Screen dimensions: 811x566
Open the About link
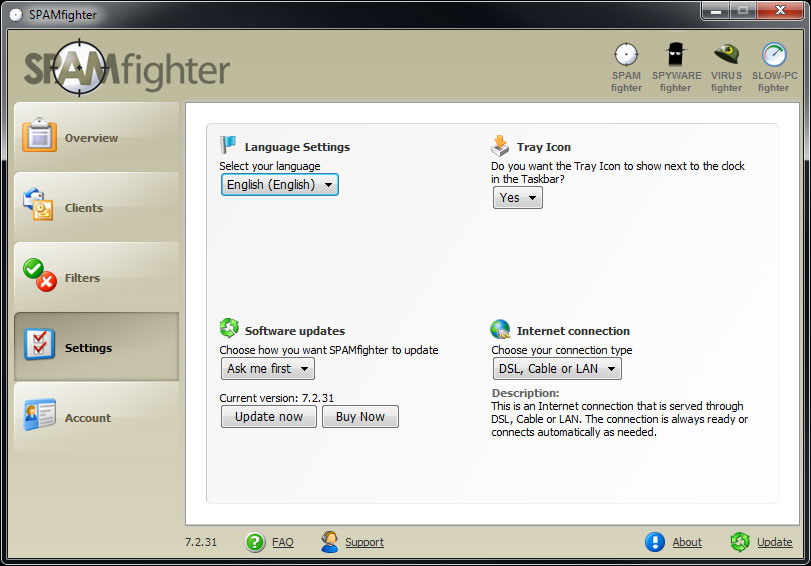687,542
